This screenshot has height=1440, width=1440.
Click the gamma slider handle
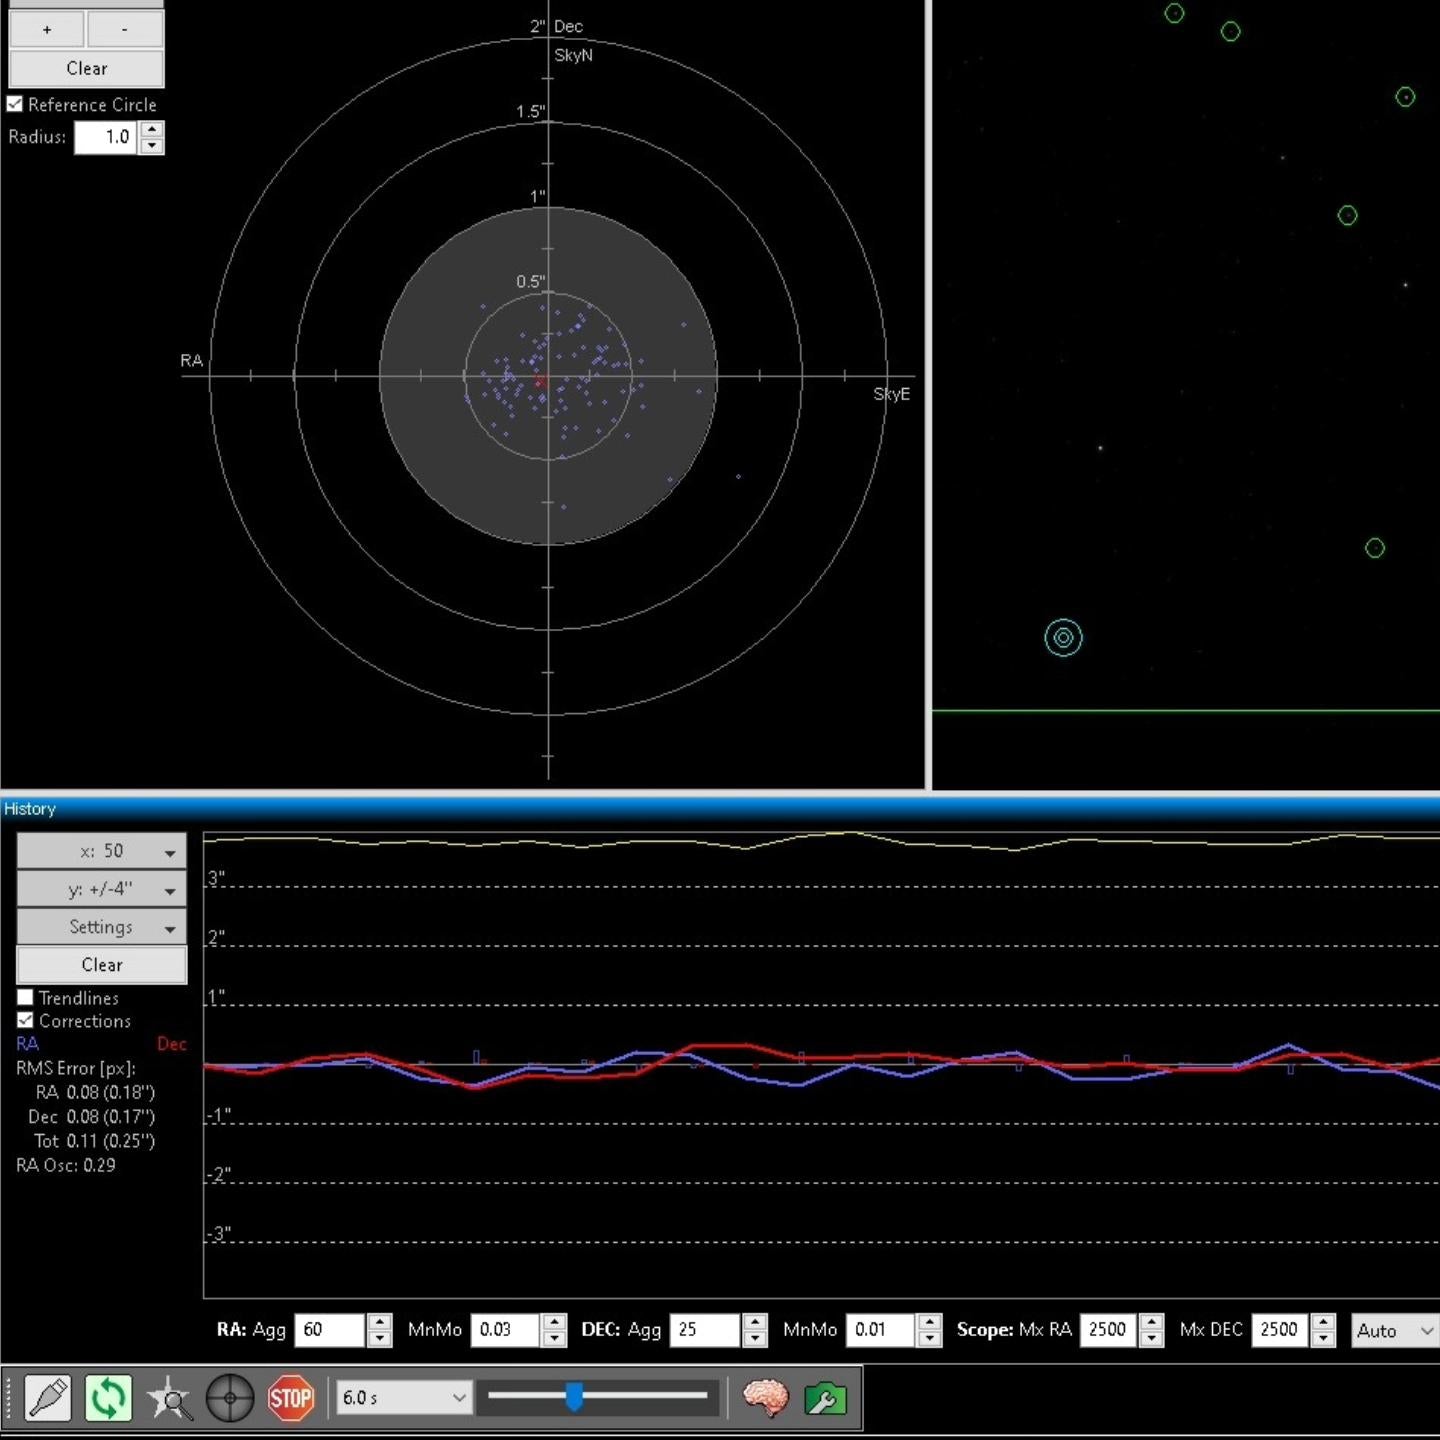[x=574, y=1396]
